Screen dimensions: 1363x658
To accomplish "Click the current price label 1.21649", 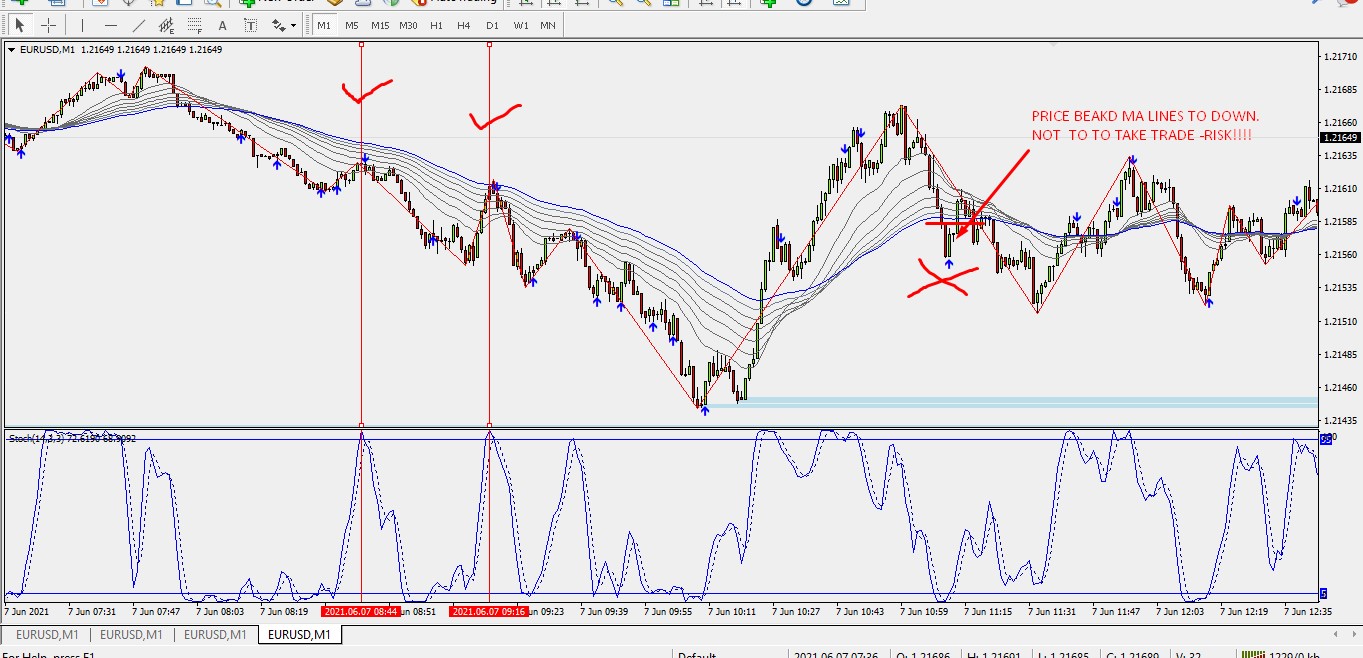I will [1340, 137].
